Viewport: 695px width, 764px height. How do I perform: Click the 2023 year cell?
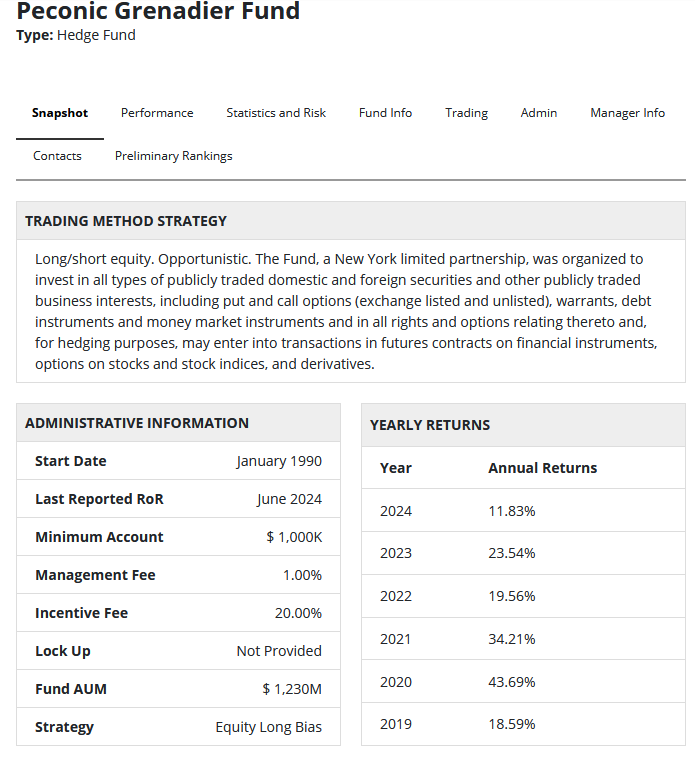coord(396,554)
